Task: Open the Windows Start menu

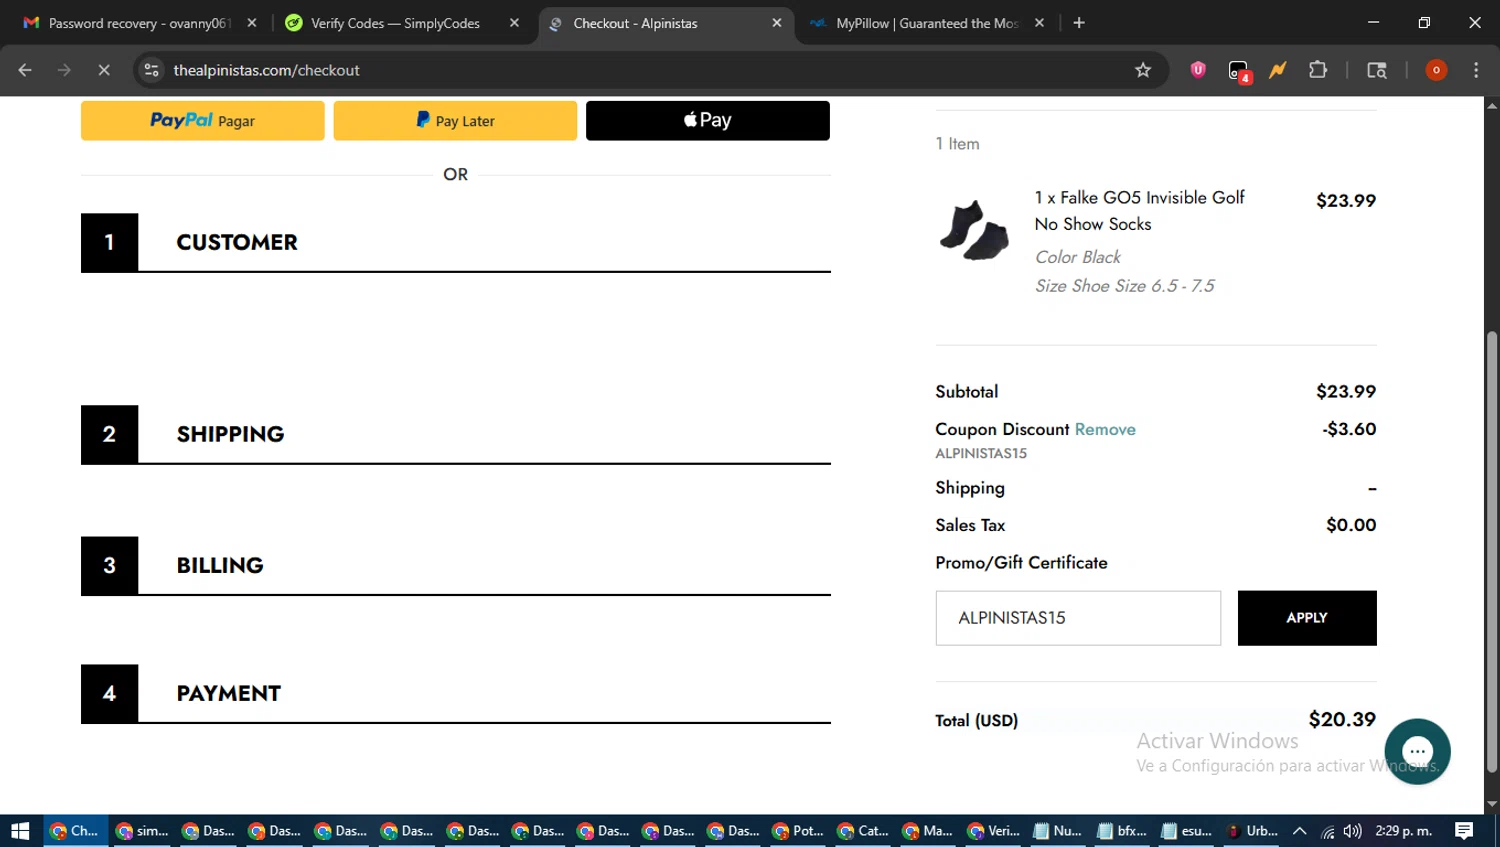Action: (x=20, y=831)
